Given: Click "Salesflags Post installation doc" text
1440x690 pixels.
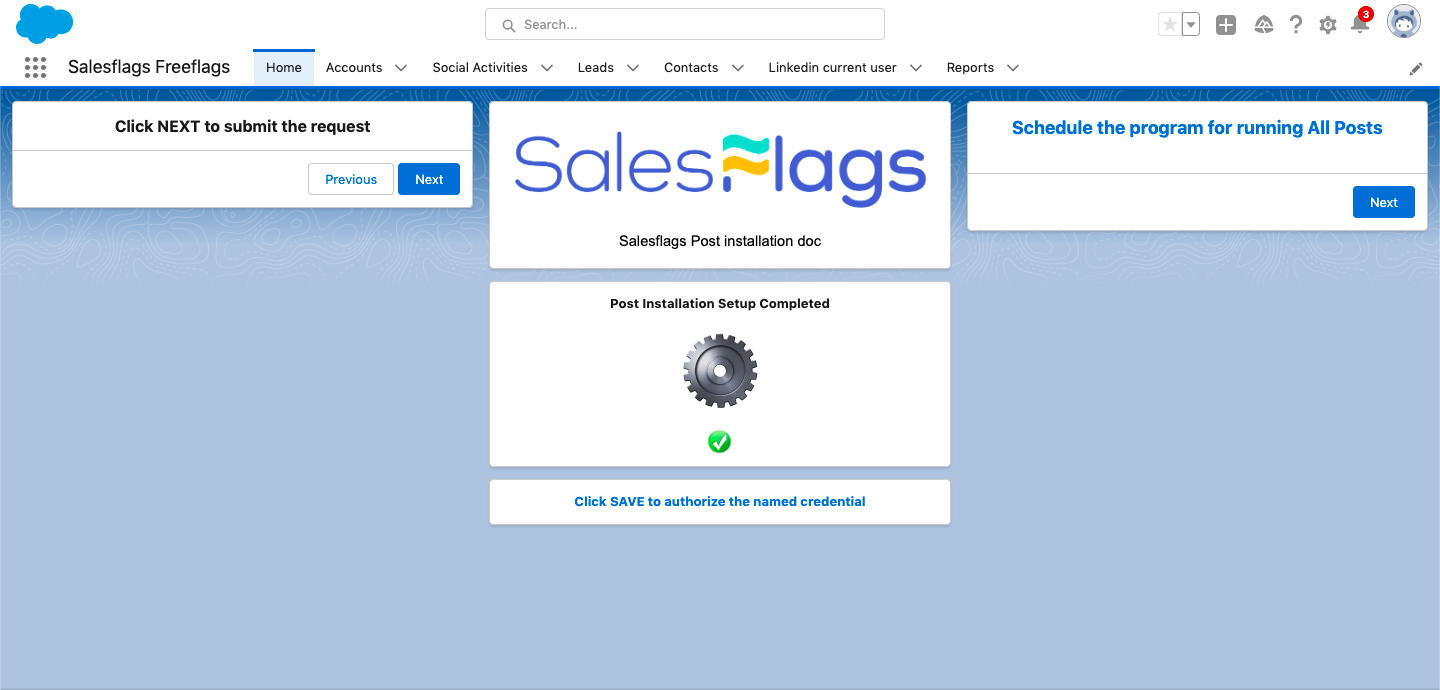Looking at the screenshot, I should tap(720, 241).
